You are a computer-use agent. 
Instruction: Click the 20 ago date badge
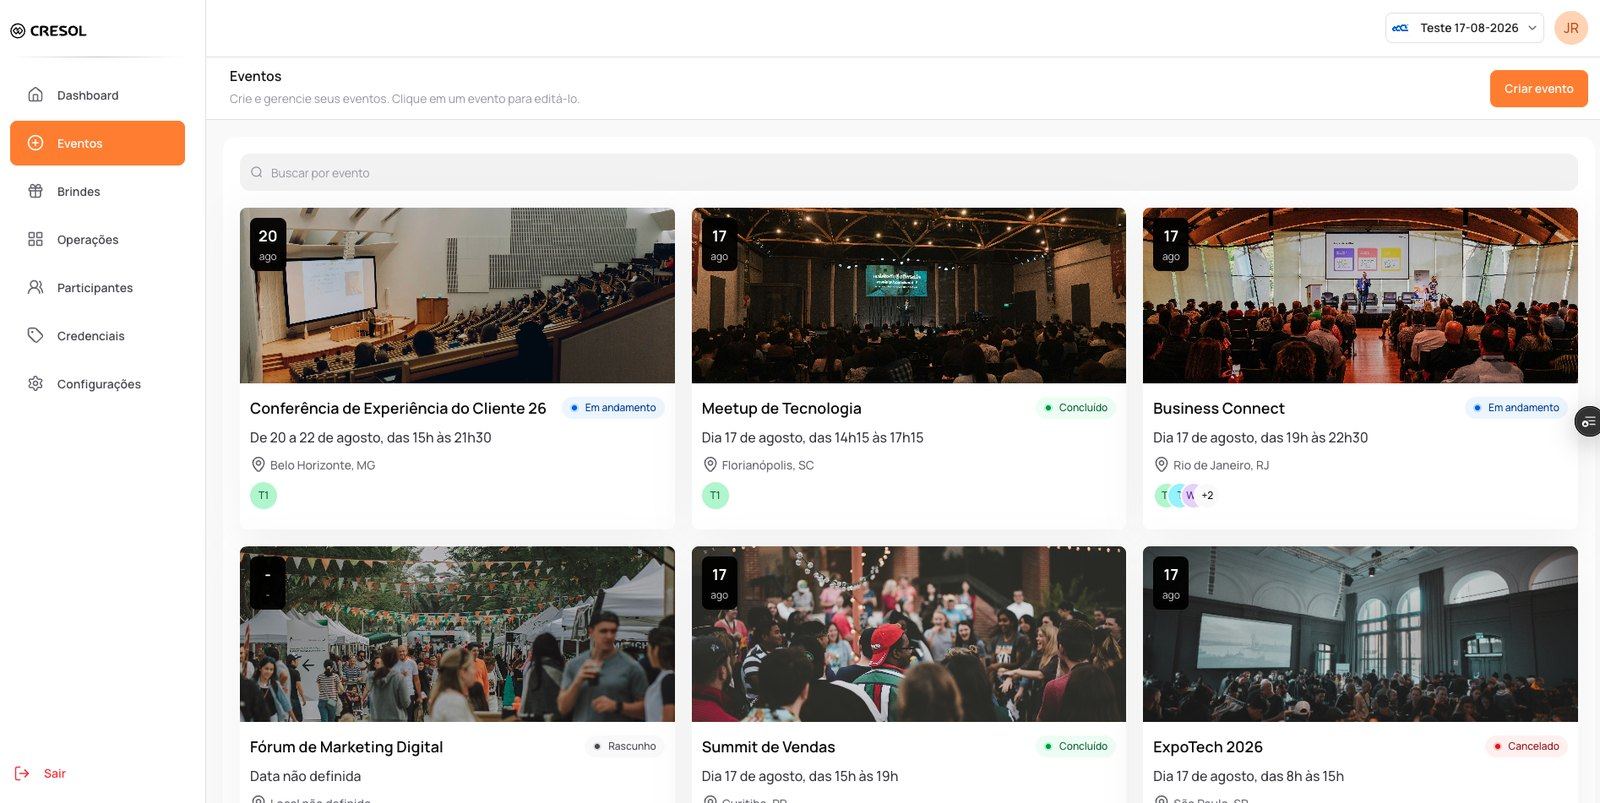coord(268,244)
